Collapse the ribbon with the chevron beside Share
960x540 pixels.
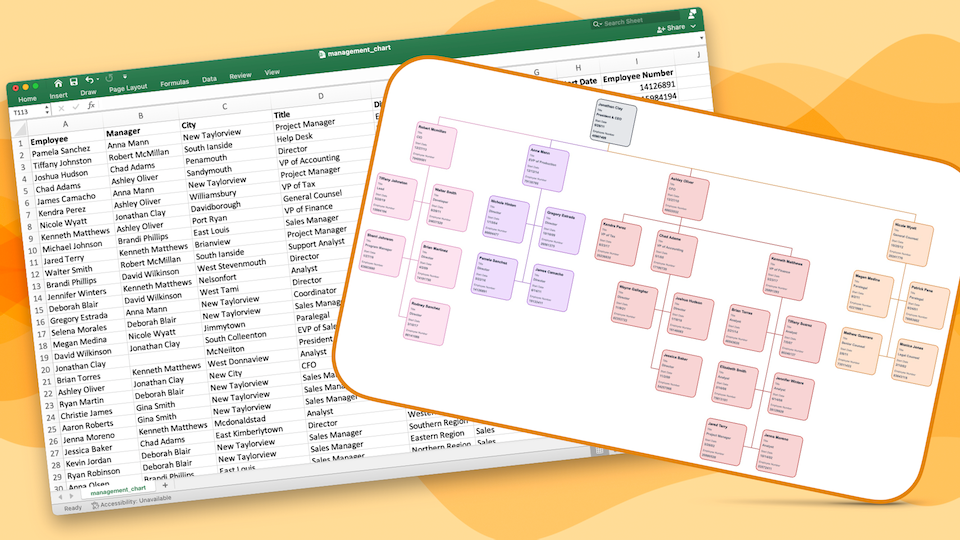pos(694,26)
